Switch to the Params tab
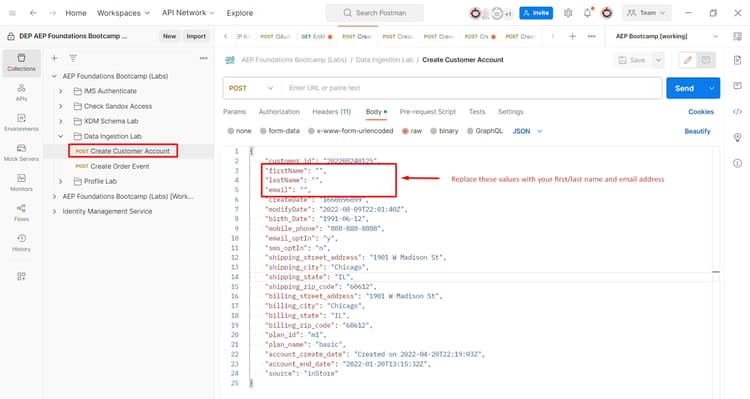 pyautogui.click(x=234, y=111)
